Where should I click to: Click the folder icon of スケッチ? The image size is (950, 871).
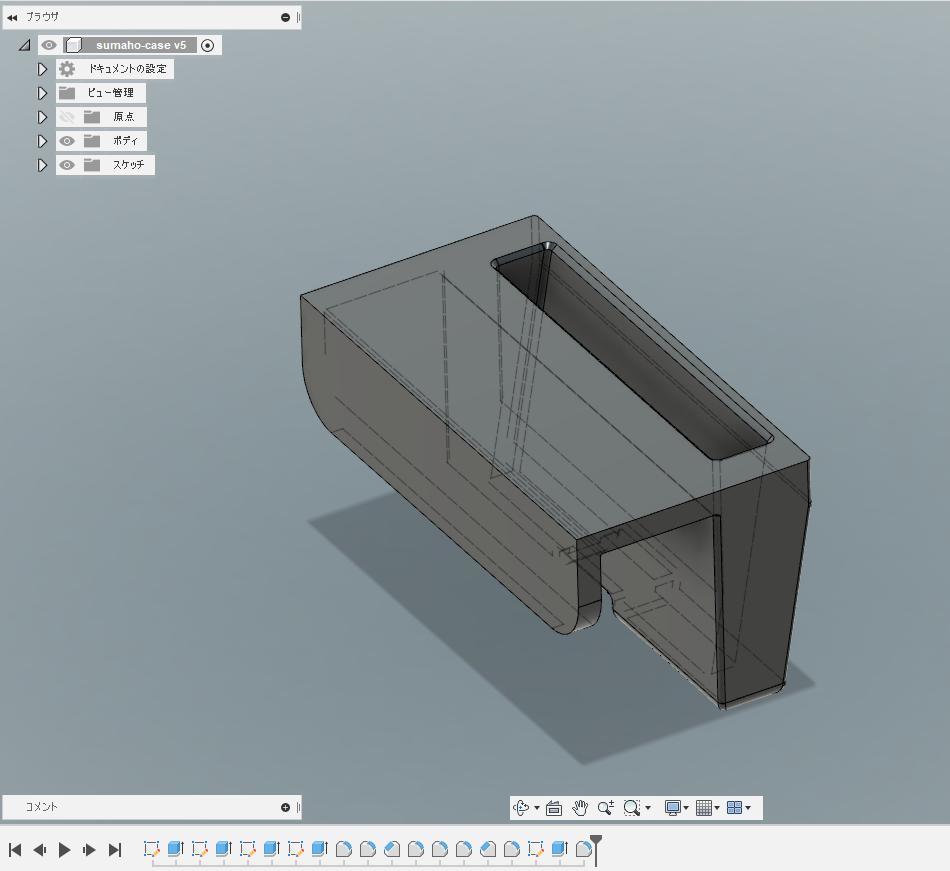click(92, 165)
